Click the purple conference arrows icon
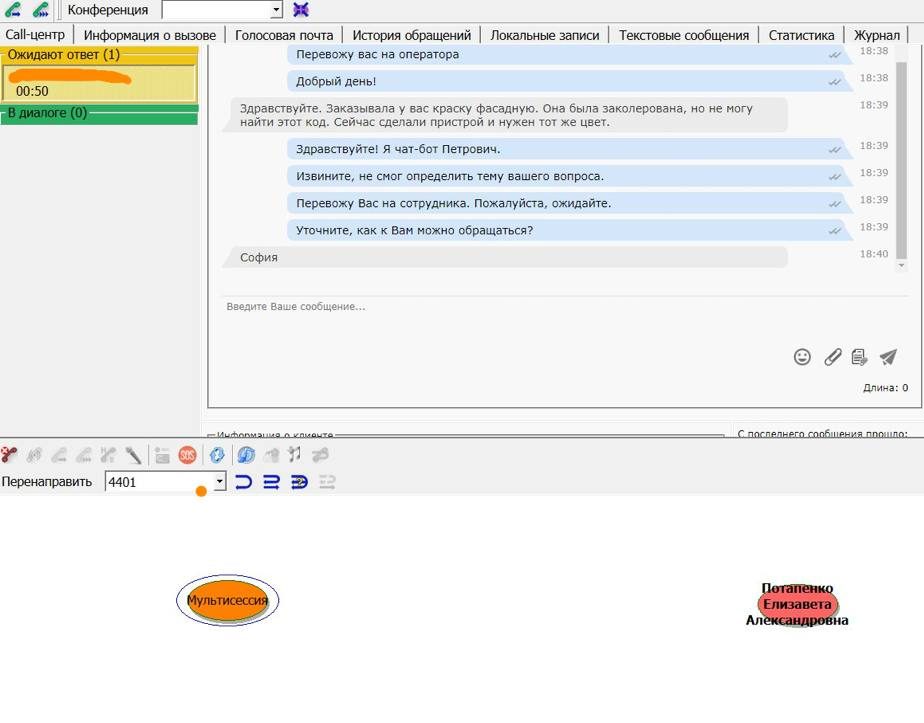 pos(301,10)
